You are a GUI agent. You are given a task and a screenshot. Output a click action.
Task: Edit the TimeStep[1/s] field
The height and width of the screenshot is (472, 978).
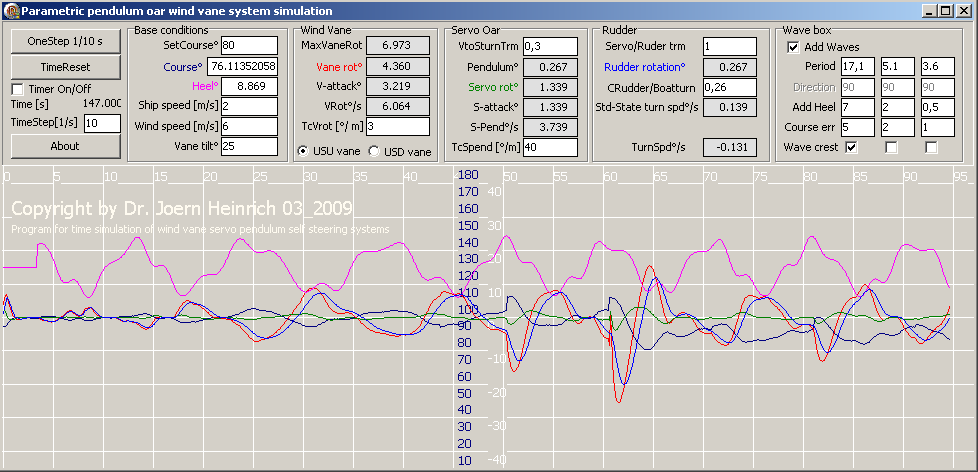[x=102, y=123]
